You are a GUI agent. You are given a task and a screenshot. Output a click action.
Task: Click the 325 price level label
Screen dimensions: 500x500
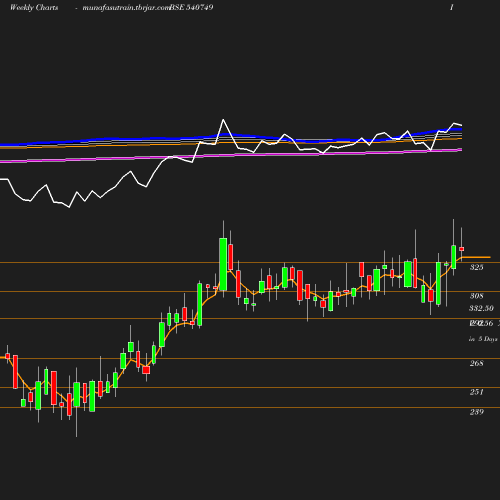(x=476, y=267)
